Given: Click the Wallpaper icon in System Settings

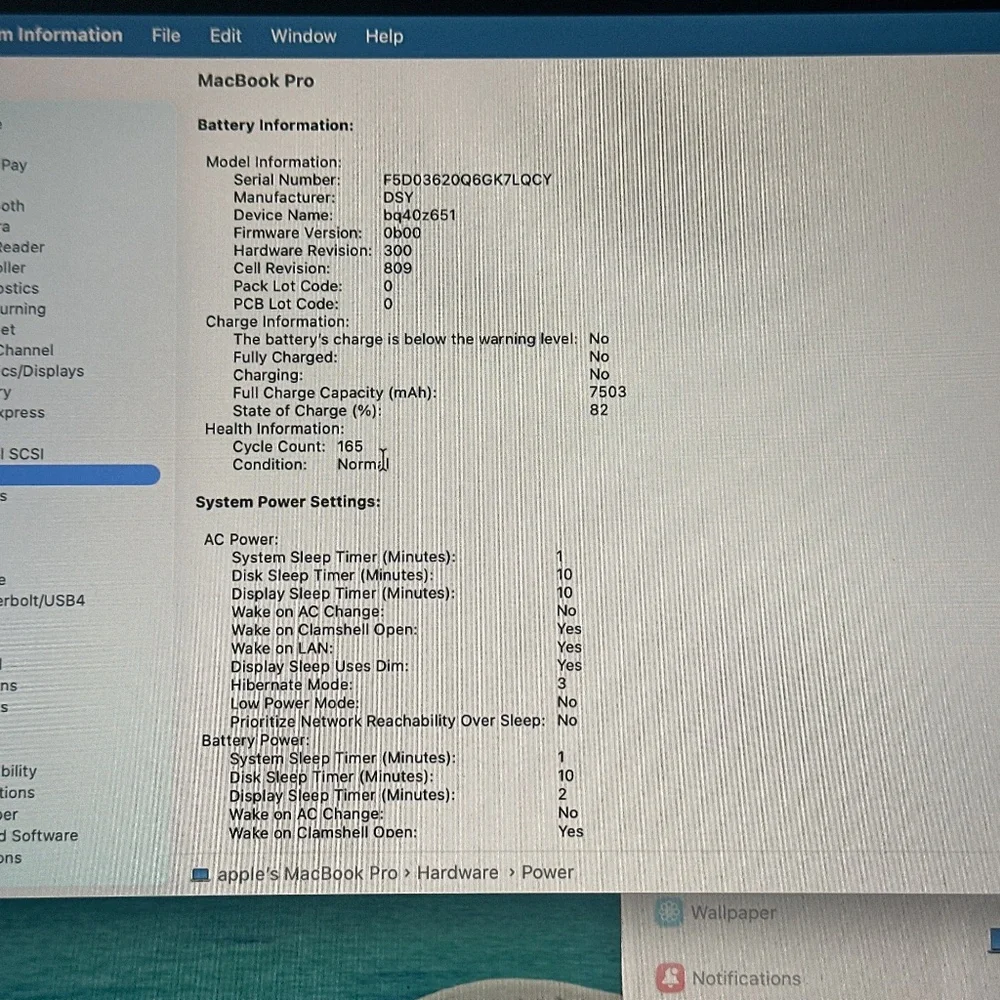Looking at the screenshot, I should coord(669,913).
